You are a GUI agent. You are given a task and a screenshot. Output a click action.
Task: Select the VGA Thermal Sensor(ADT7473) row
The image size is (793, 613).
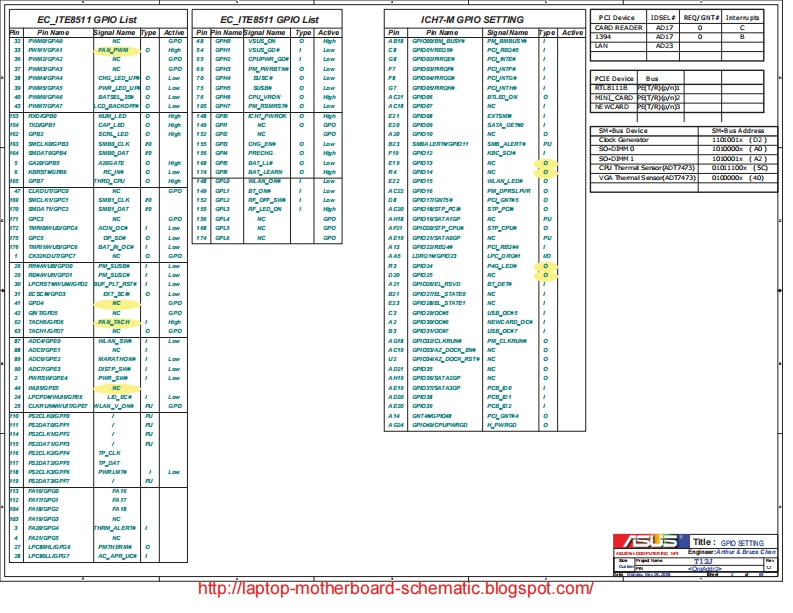pos(645,178)
